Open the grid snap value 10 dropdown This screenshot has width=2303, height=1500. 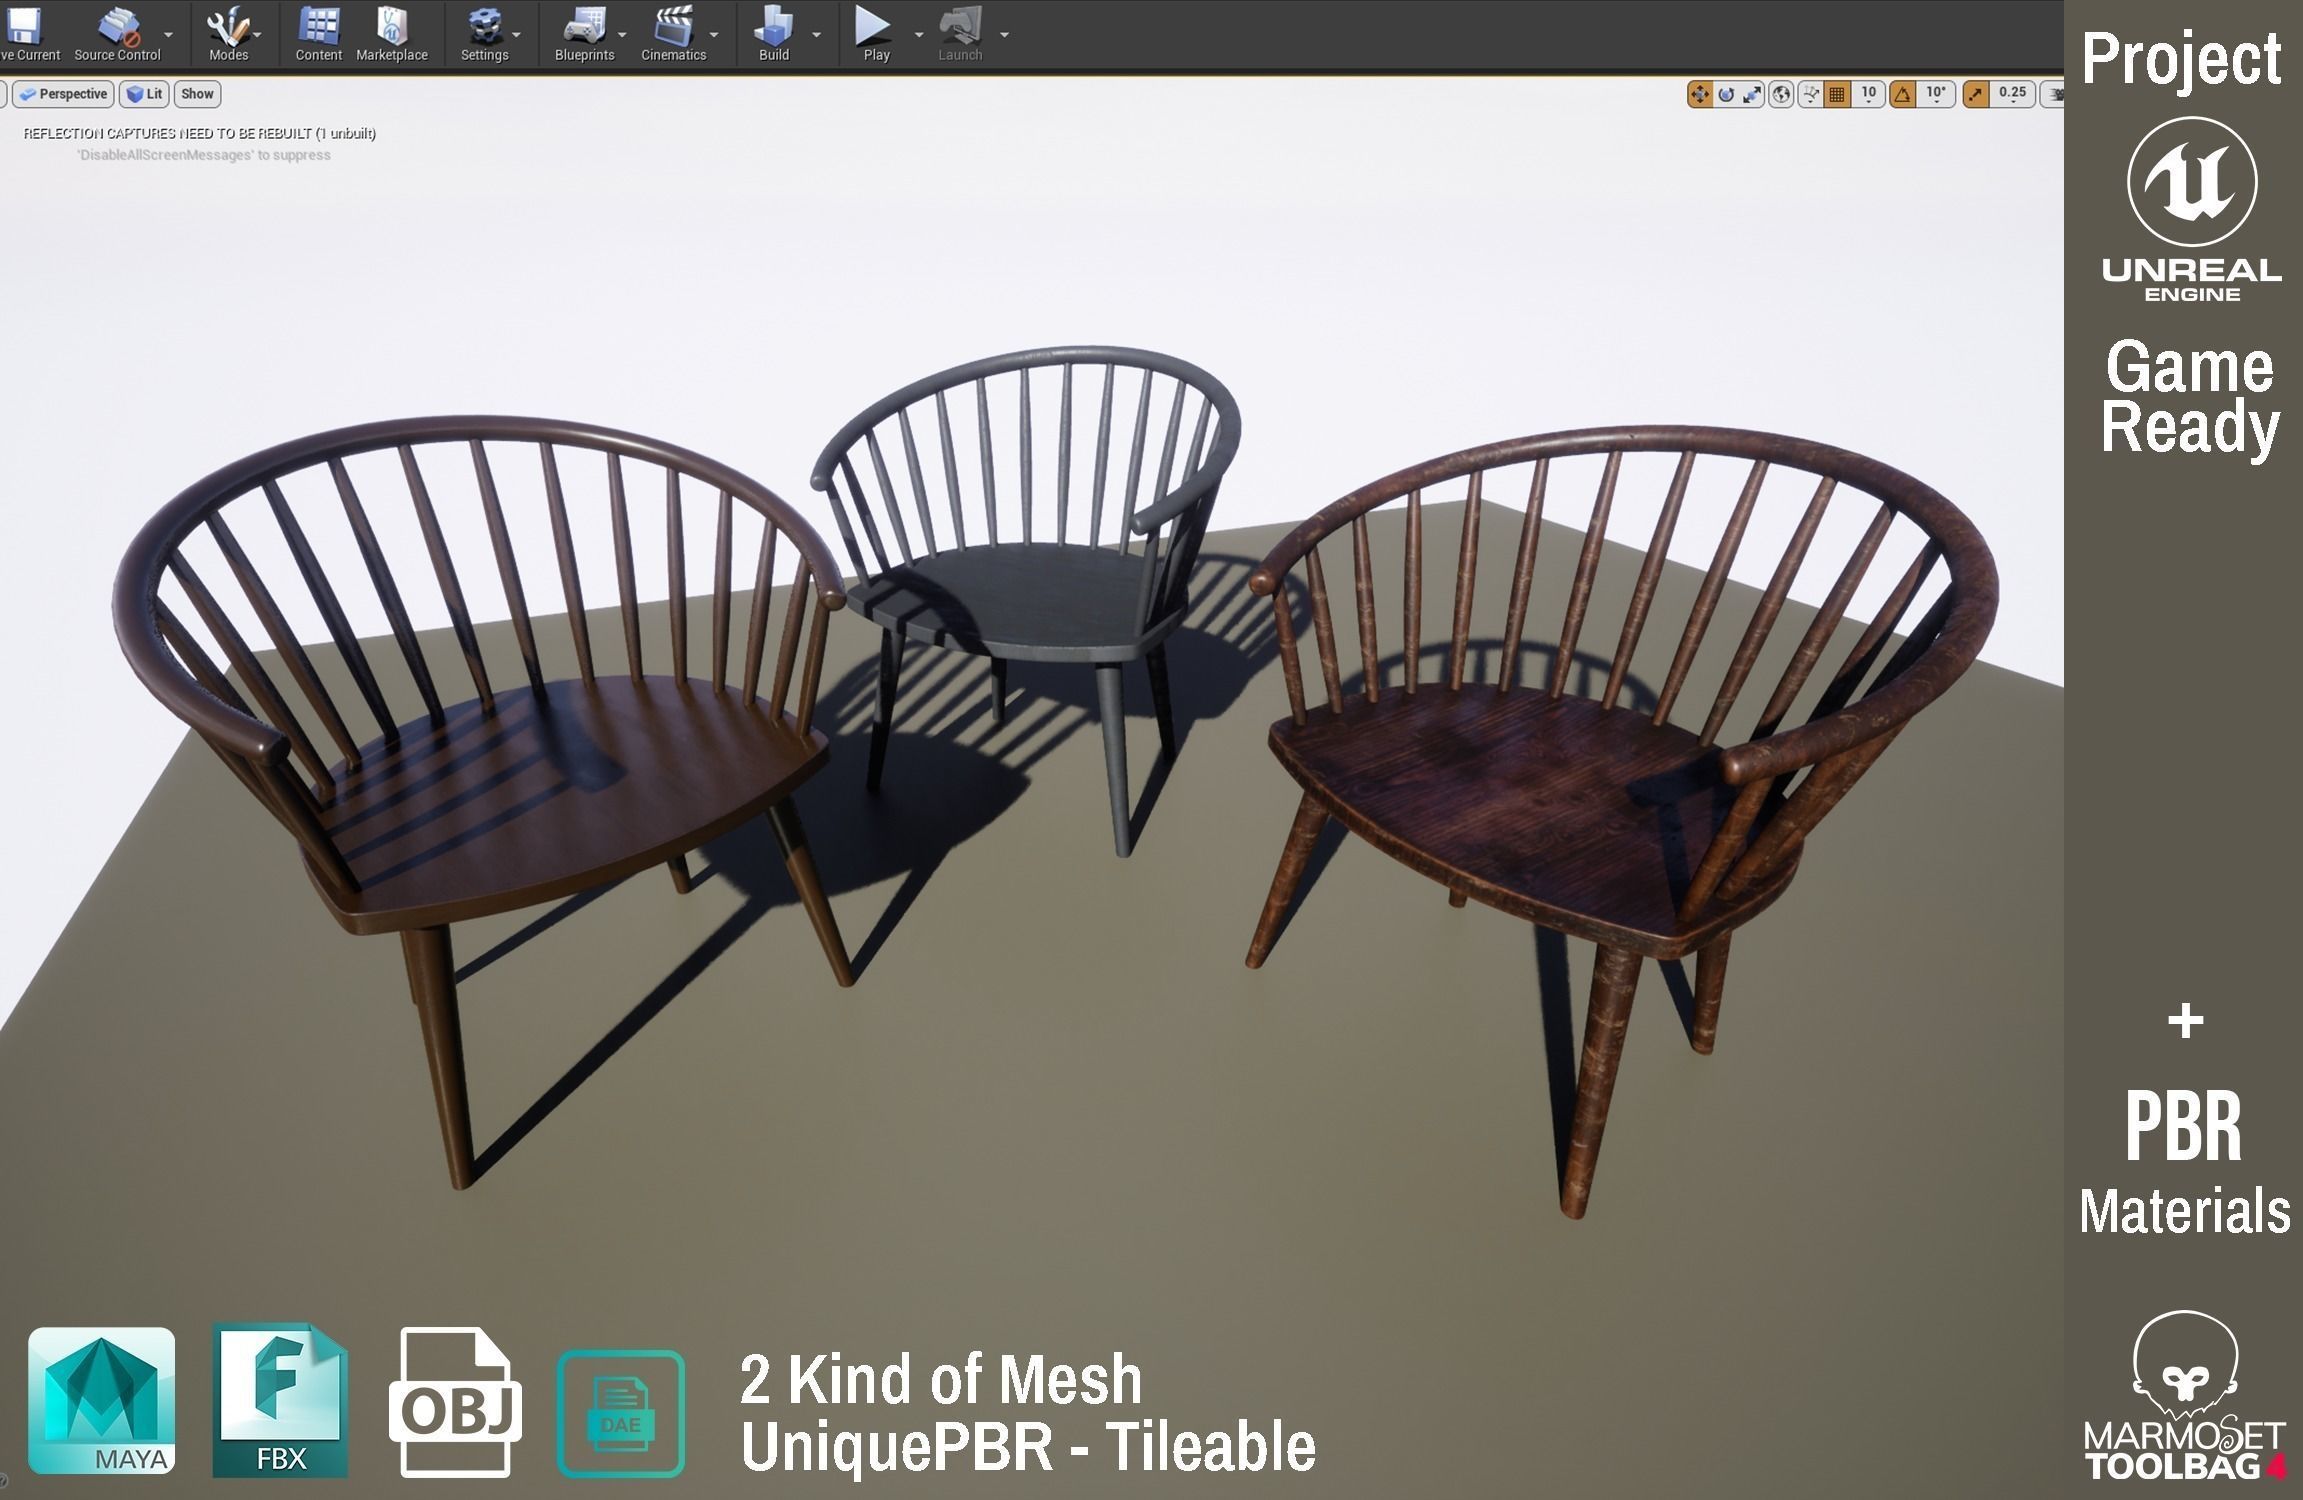[x=1868, y=93]
